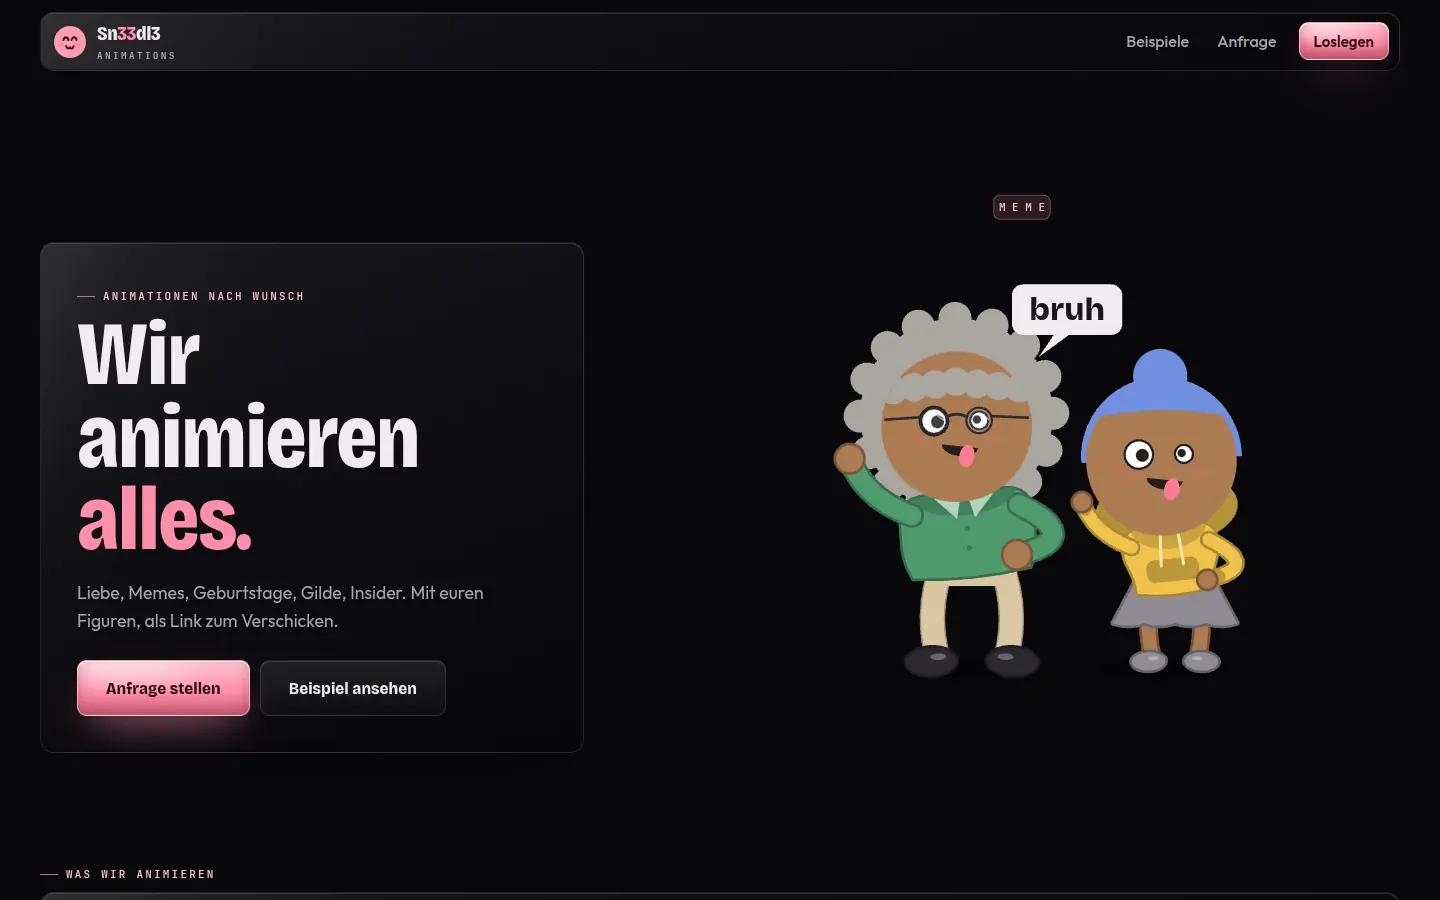Select the MEME tag badge
Viewport: 1440px width, 900px height.
[x=1021, y=207]
